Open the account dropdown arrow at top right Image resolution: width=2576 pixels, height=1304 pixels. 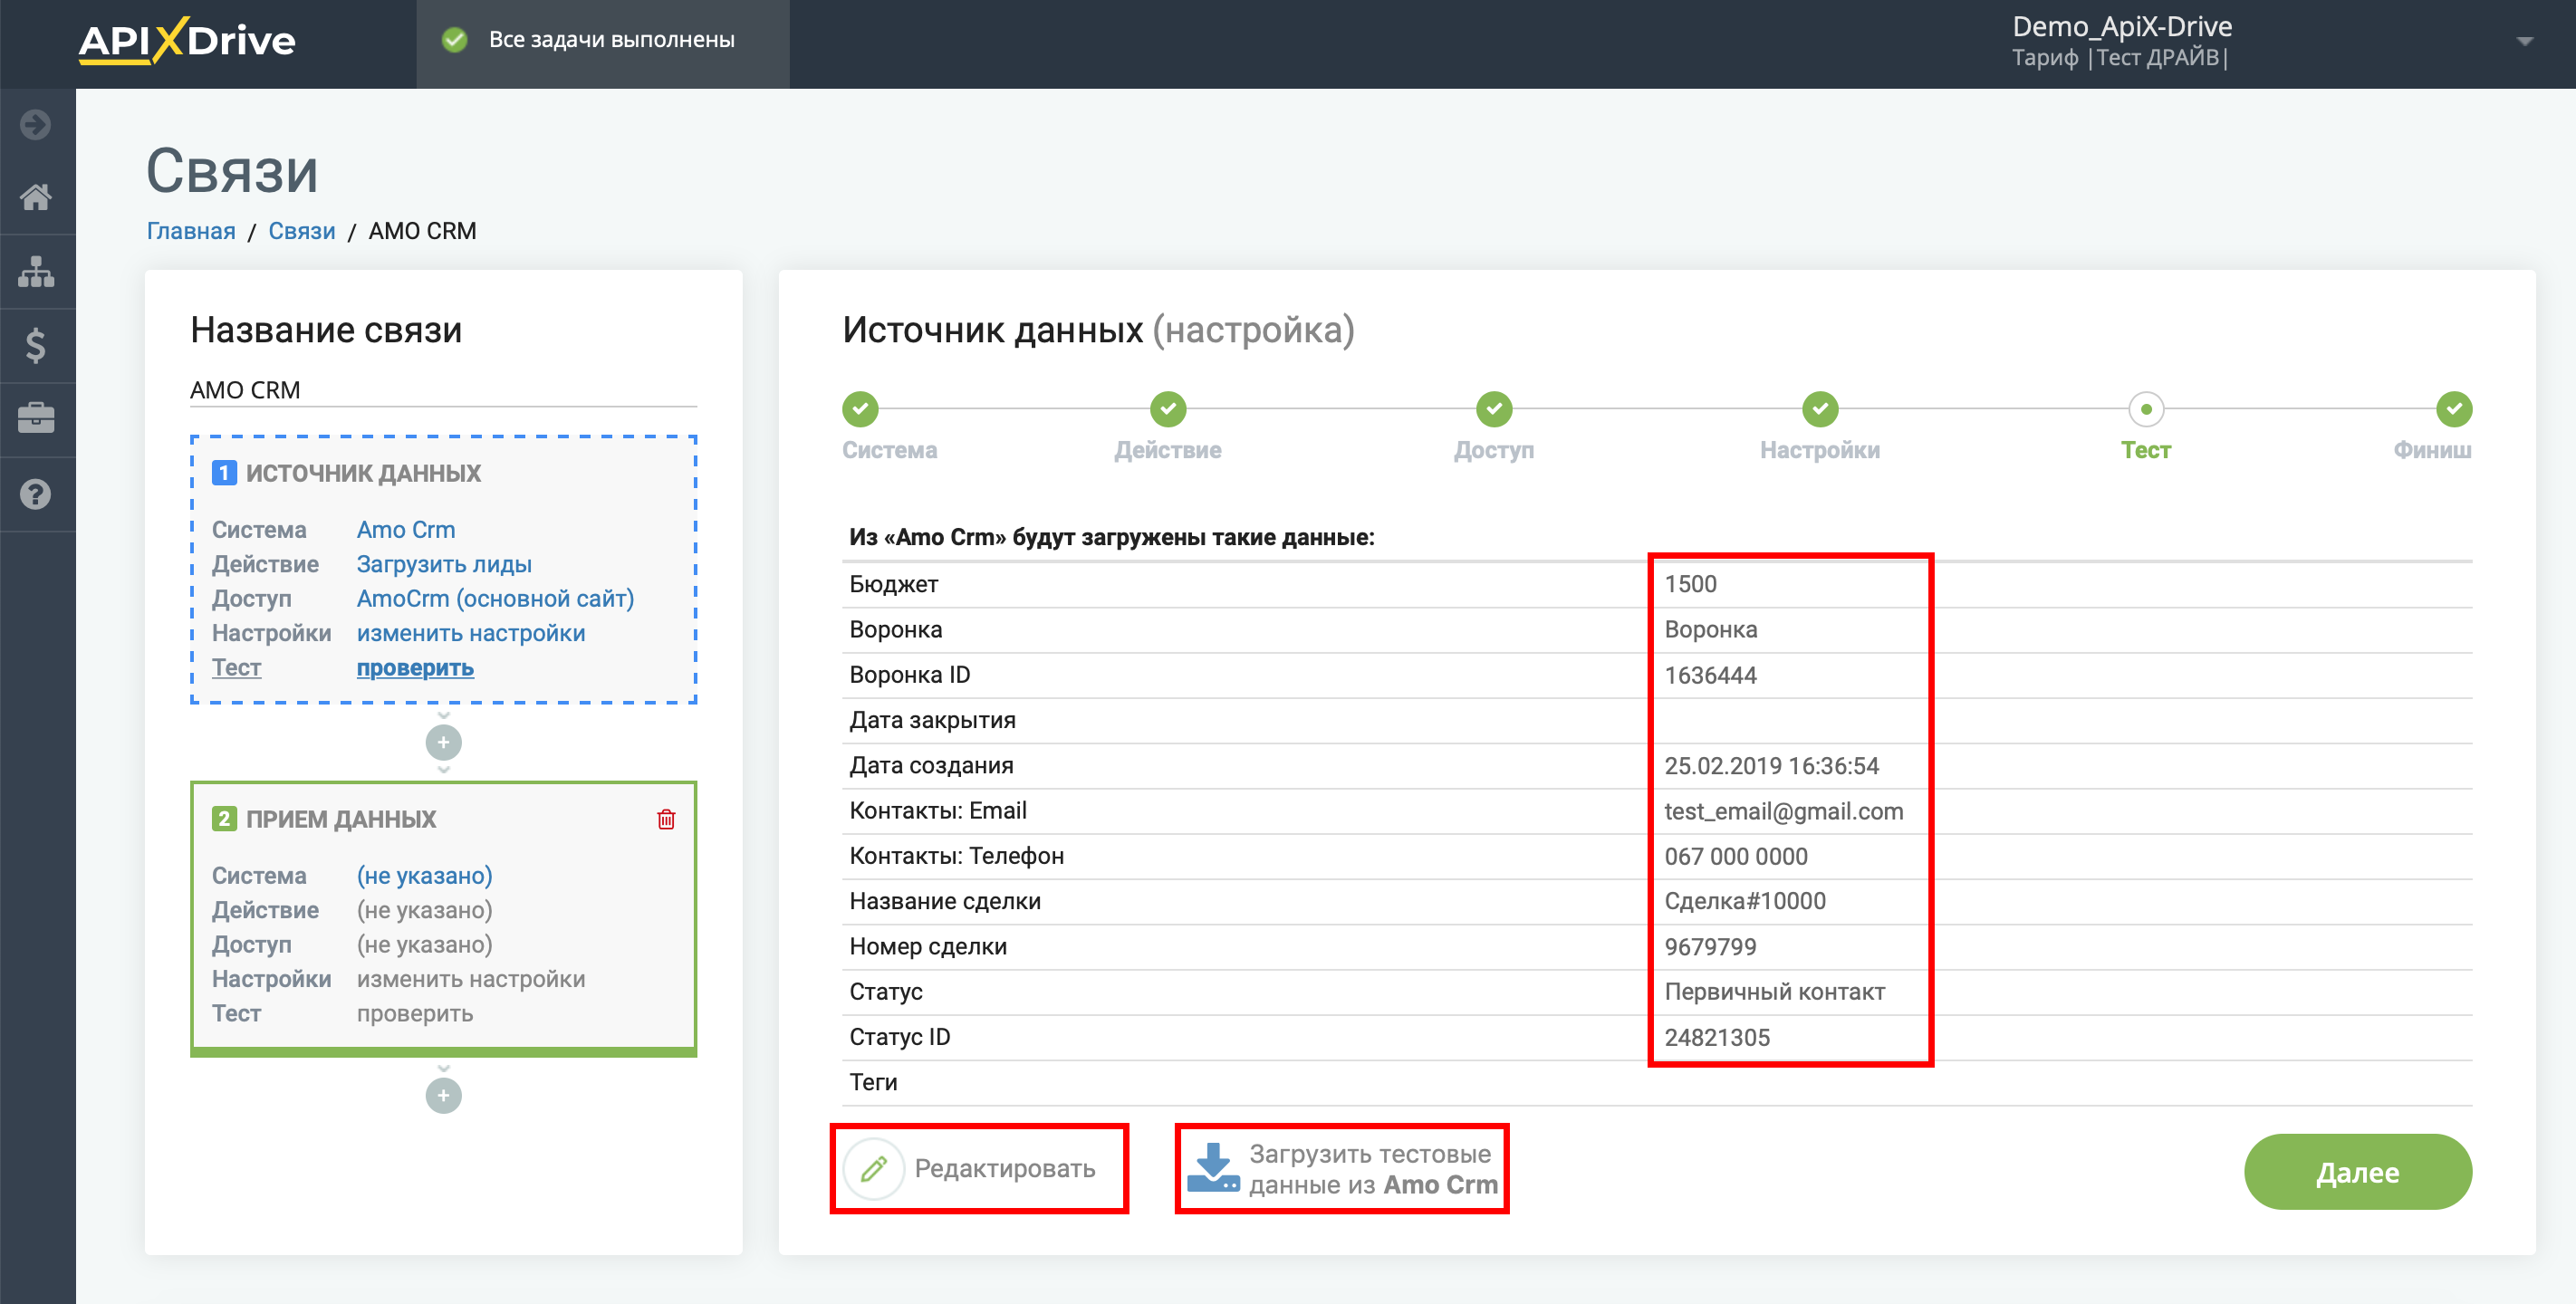pyautogui.click(x=2524, y=42)
